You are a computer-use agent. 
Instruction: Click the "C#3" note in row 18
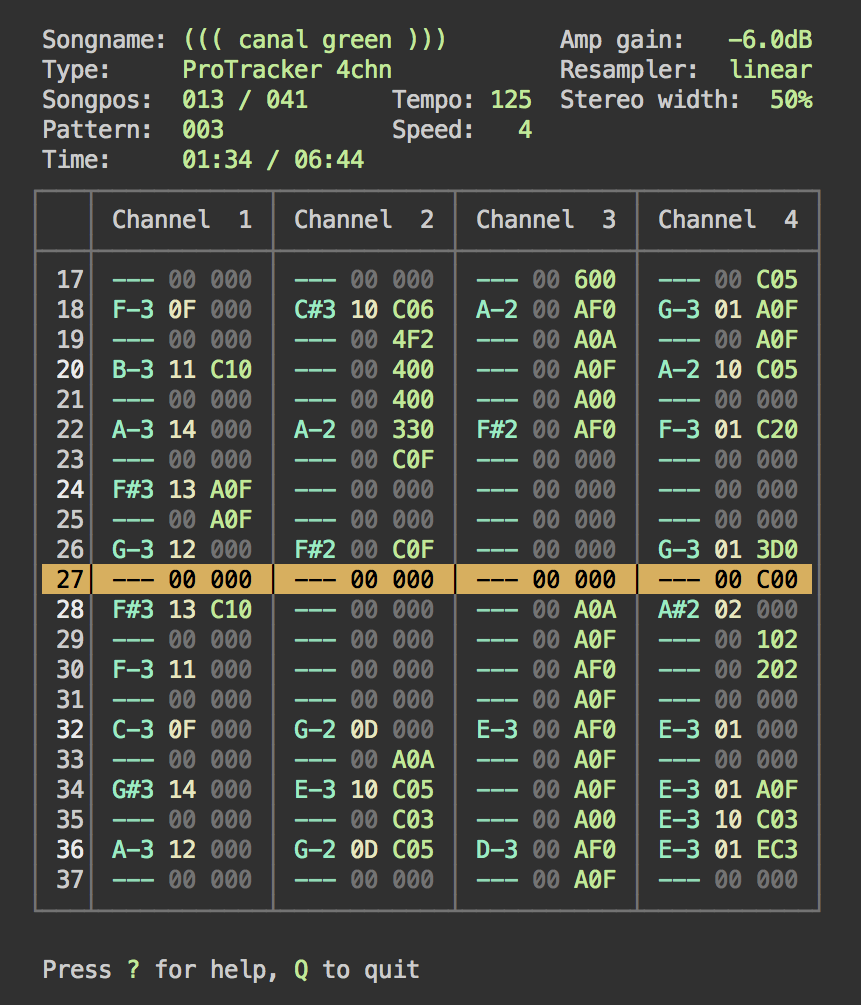point(315,310)
